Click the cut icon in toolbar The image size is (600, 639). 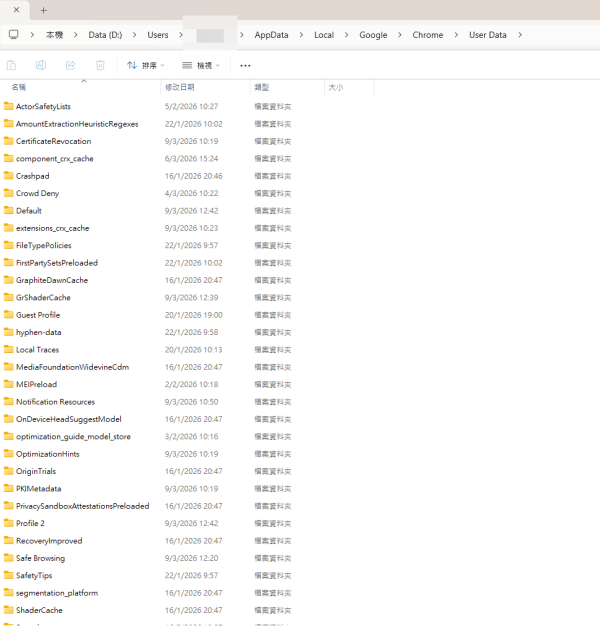12,65
